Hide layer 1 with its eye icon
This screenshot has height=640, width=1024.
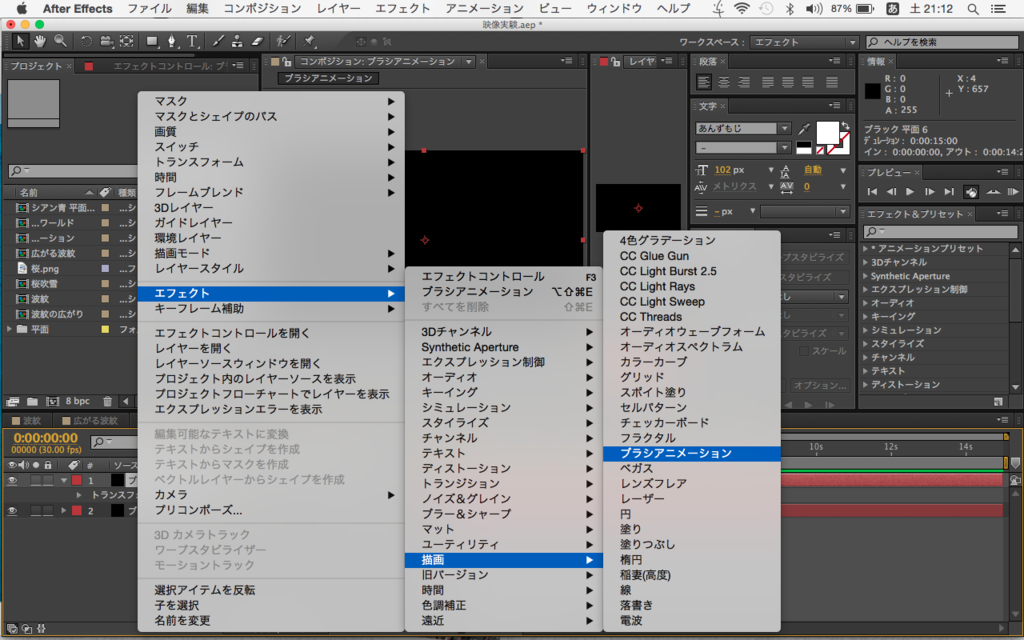click(12, 480)
